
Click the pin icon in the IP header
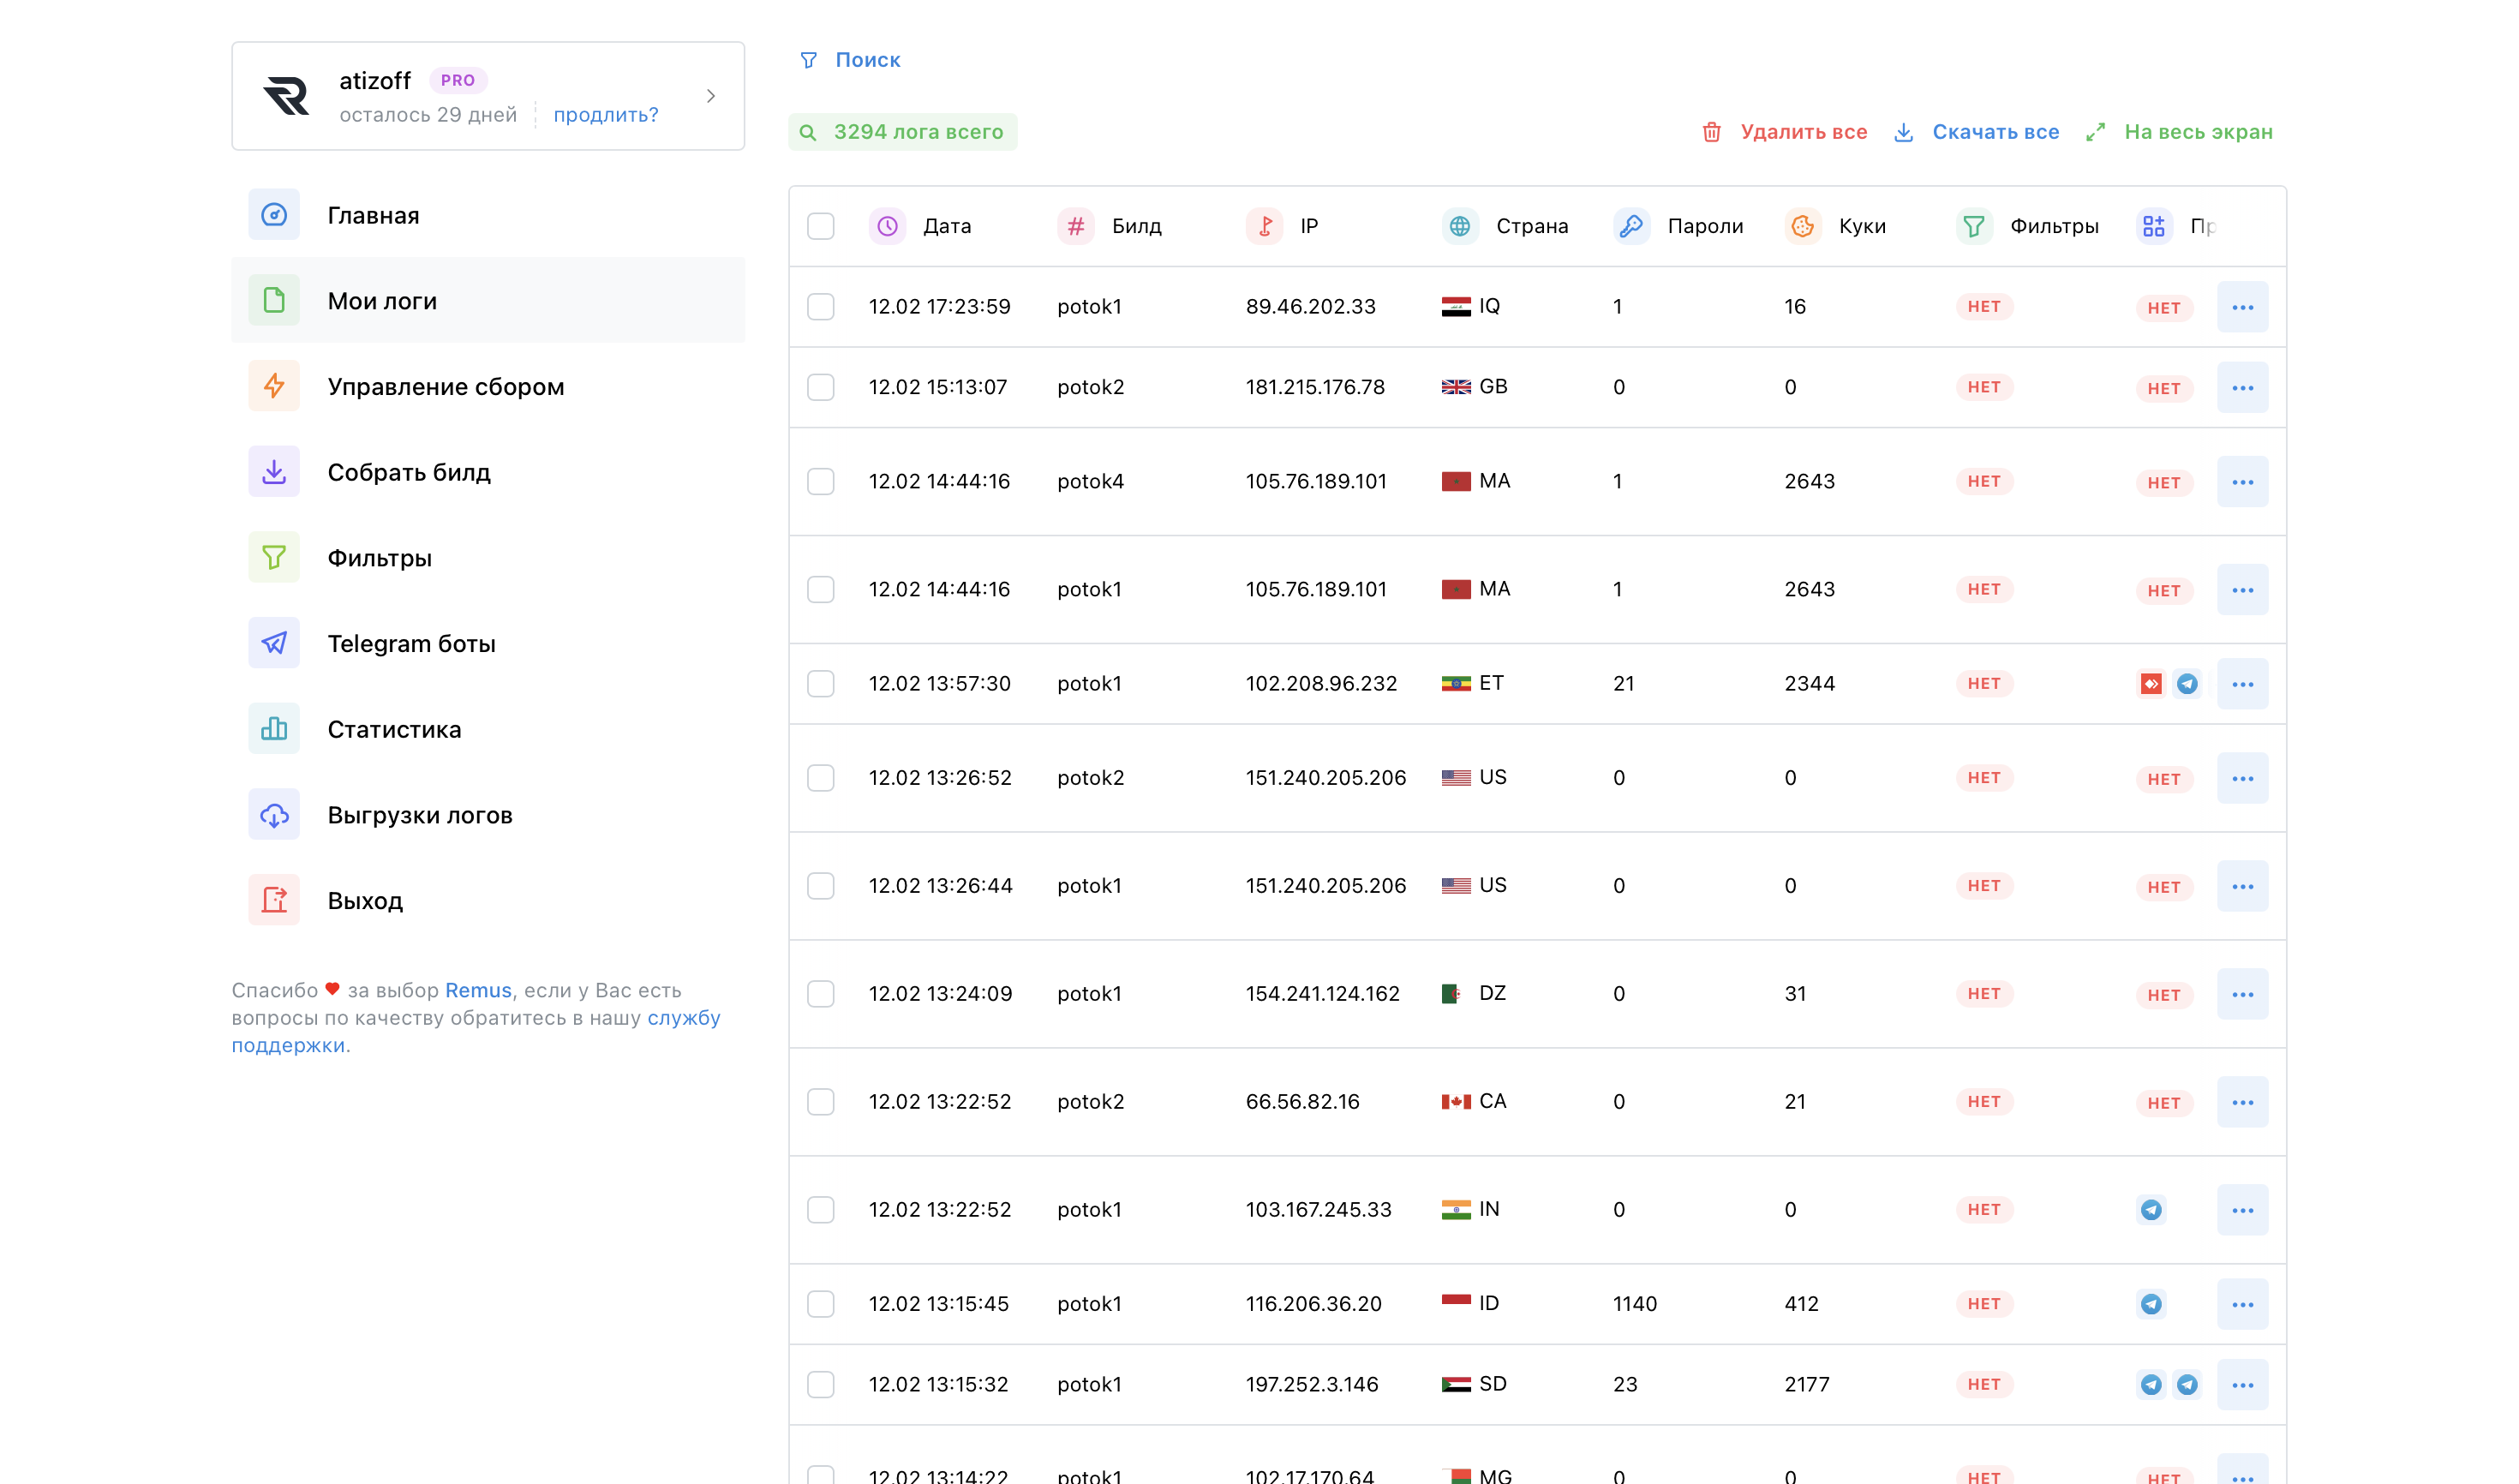click(1265, 226)
